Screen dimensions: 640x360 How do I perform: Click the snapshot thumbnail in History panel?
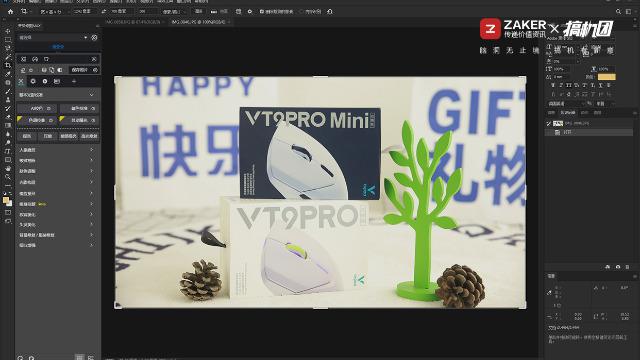(558, 123)
